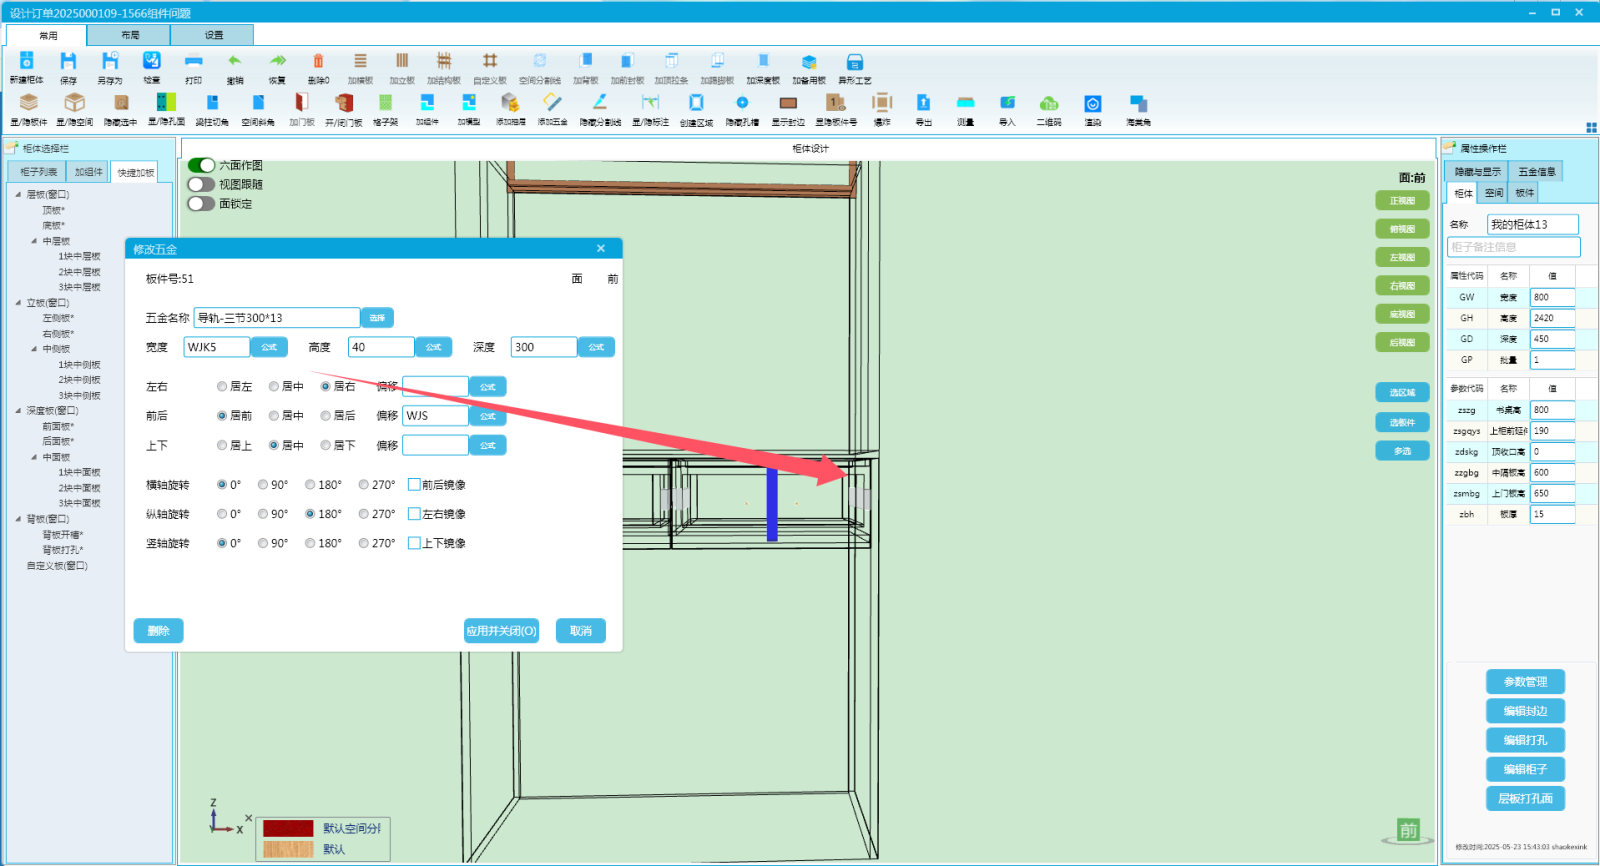Click the 另存为 save-as icon
1600x866 pixels.
110,62
